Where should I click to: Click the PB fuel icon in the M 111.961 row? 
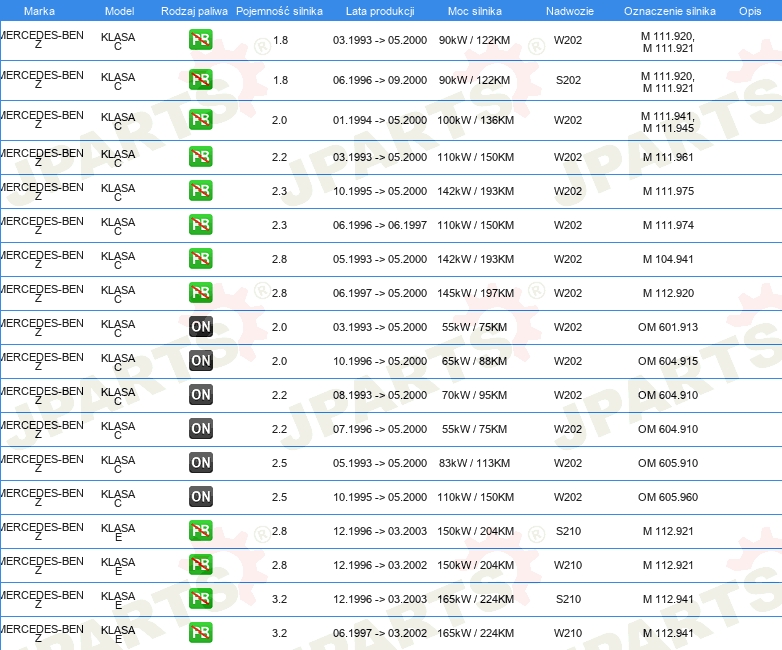[201, 157]
